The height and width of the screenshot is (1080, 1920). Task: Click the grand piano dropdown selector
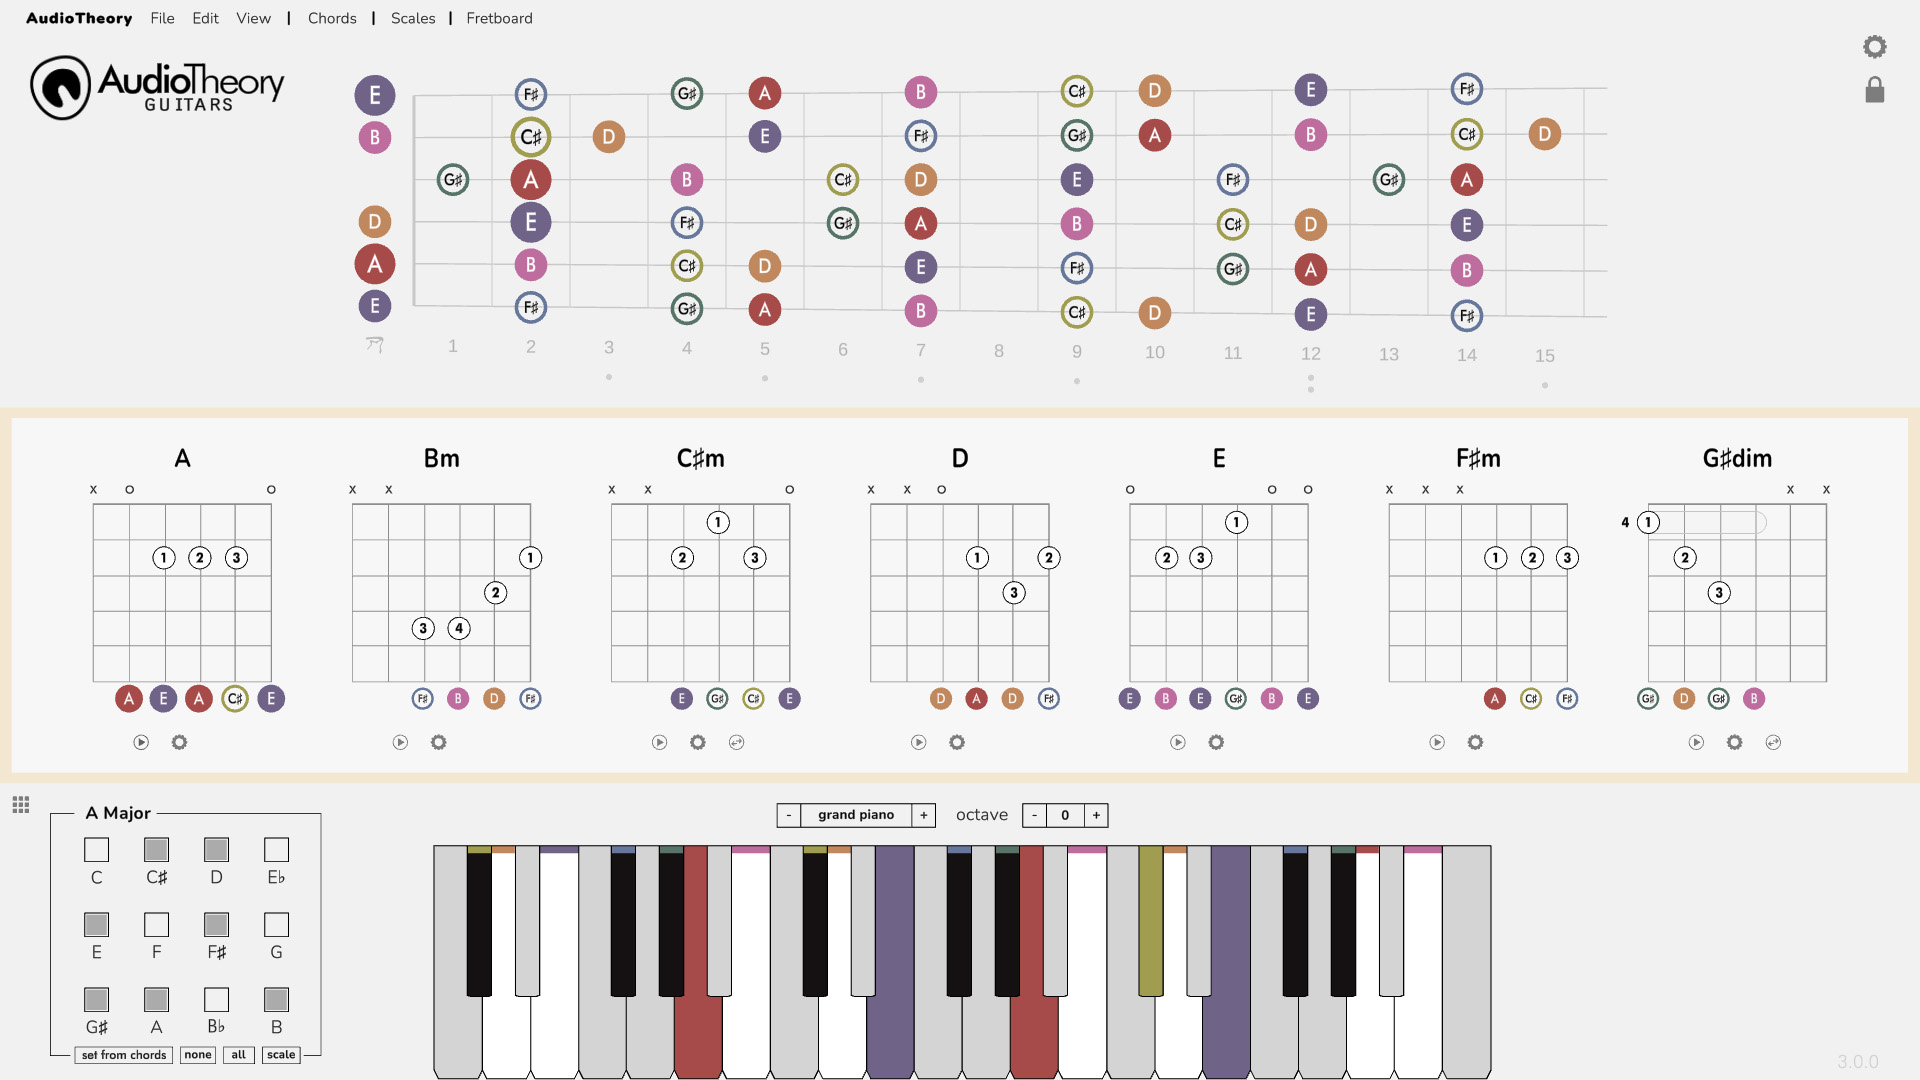(x=856, y=814)
